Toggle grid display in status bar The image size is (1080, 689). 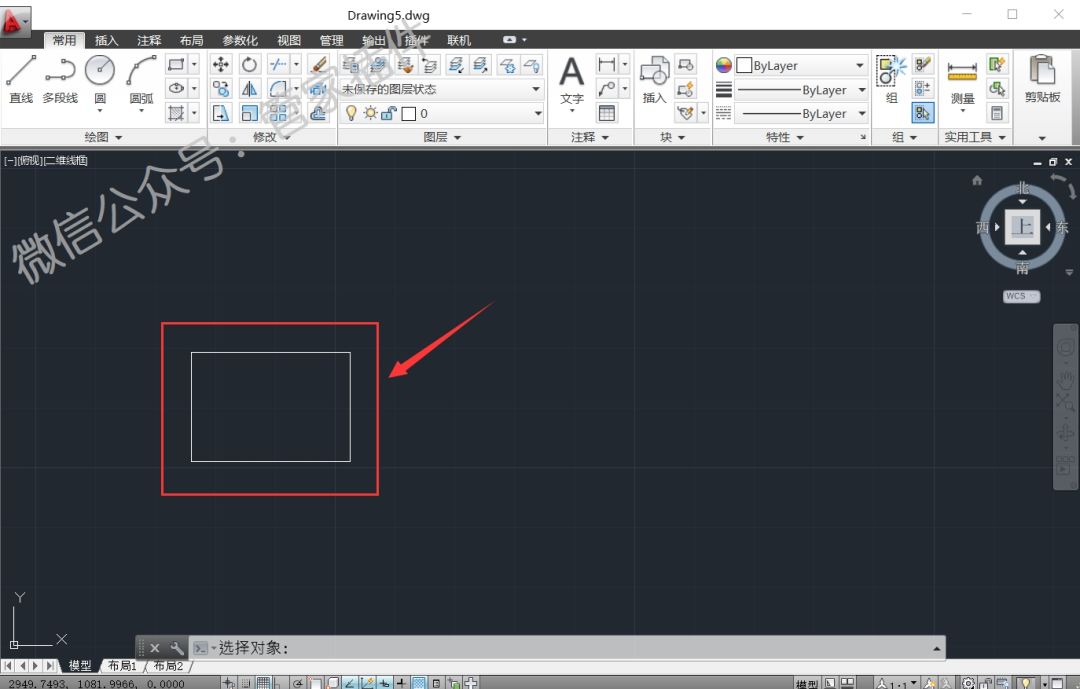(263, 683)
